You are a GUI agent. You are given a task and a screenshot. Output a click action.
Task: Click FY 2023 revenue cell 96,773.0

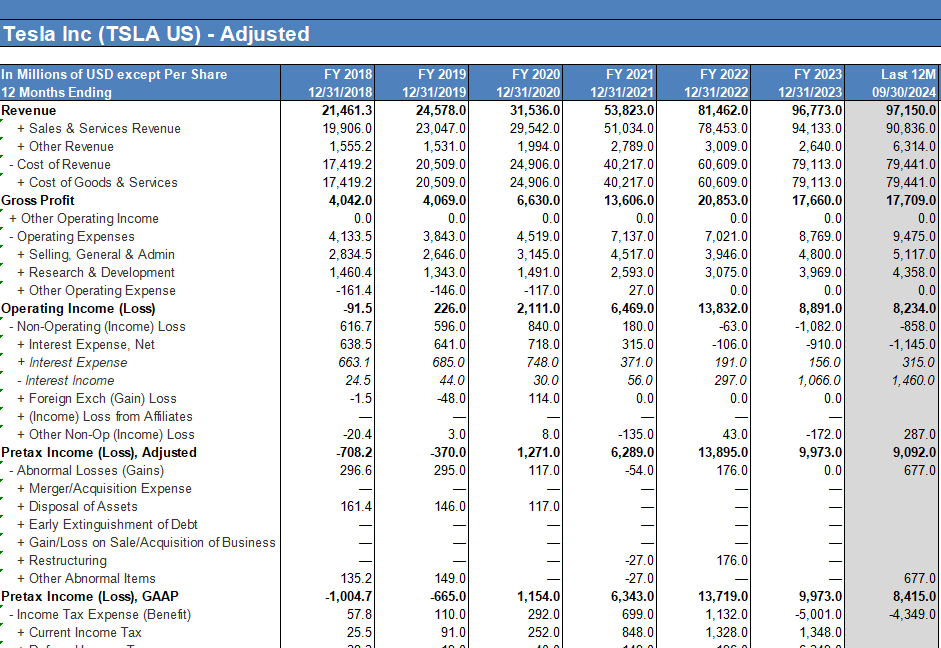(x=817, y=110)
